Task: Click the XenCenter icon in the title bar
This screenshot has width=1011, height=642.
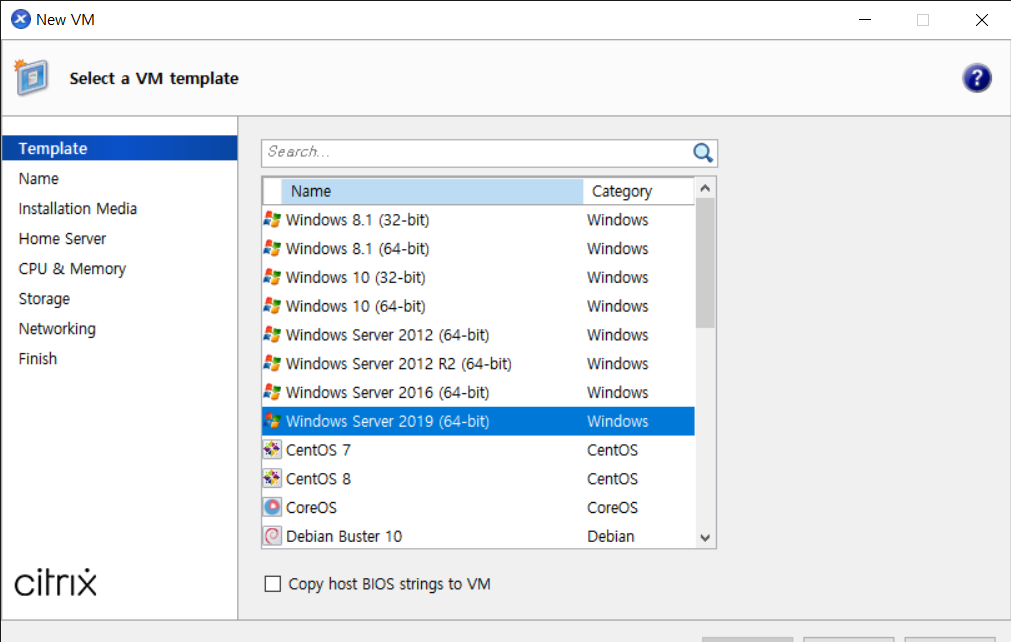Action: click(x=21, y=19)
